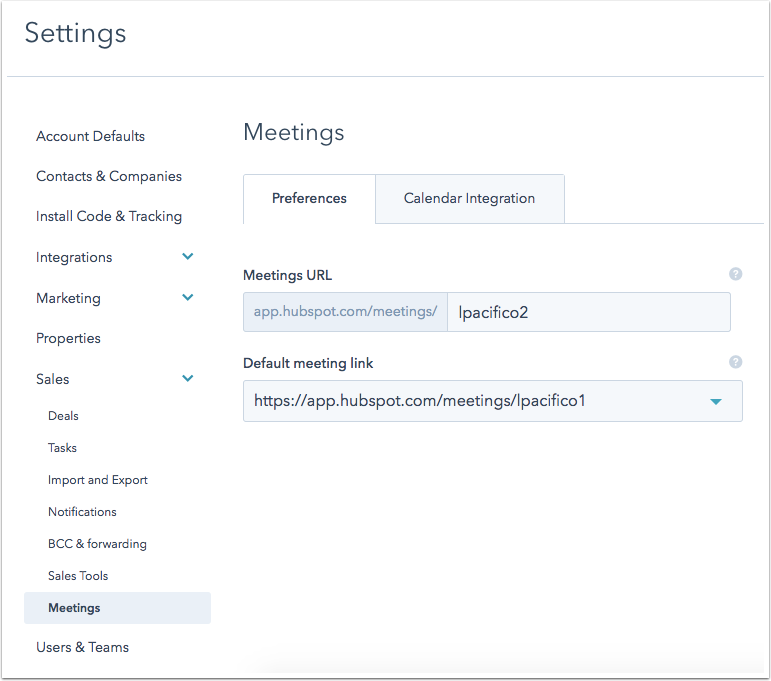Expand the Integrations section chevron
The image size is (771, 681).
(187, 256)
